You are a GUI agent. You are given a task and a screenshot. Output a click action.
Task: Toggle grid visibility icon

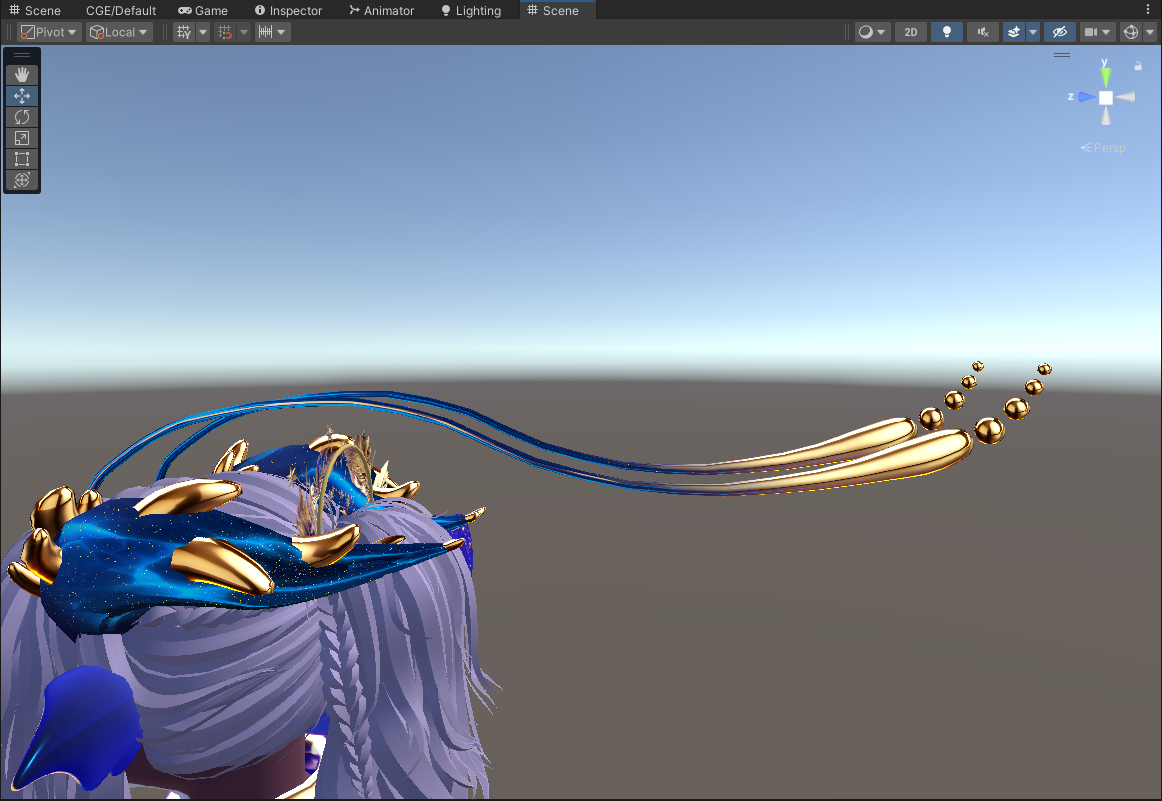(x=184, y=32)
